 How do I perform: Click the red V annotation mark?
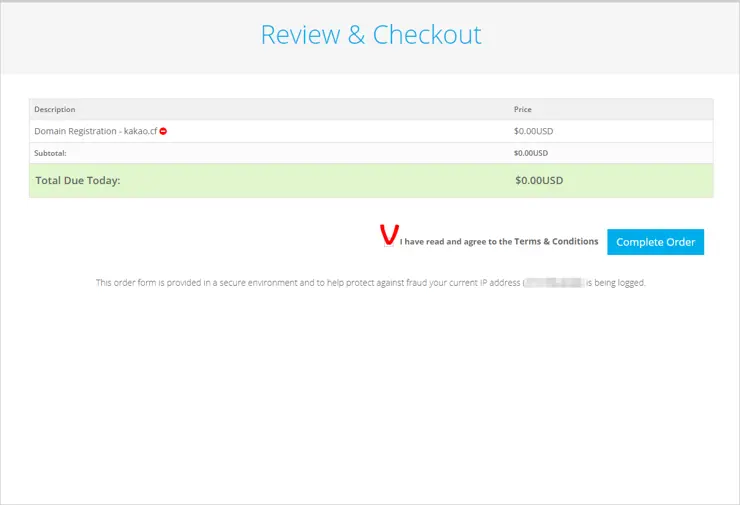389,235
